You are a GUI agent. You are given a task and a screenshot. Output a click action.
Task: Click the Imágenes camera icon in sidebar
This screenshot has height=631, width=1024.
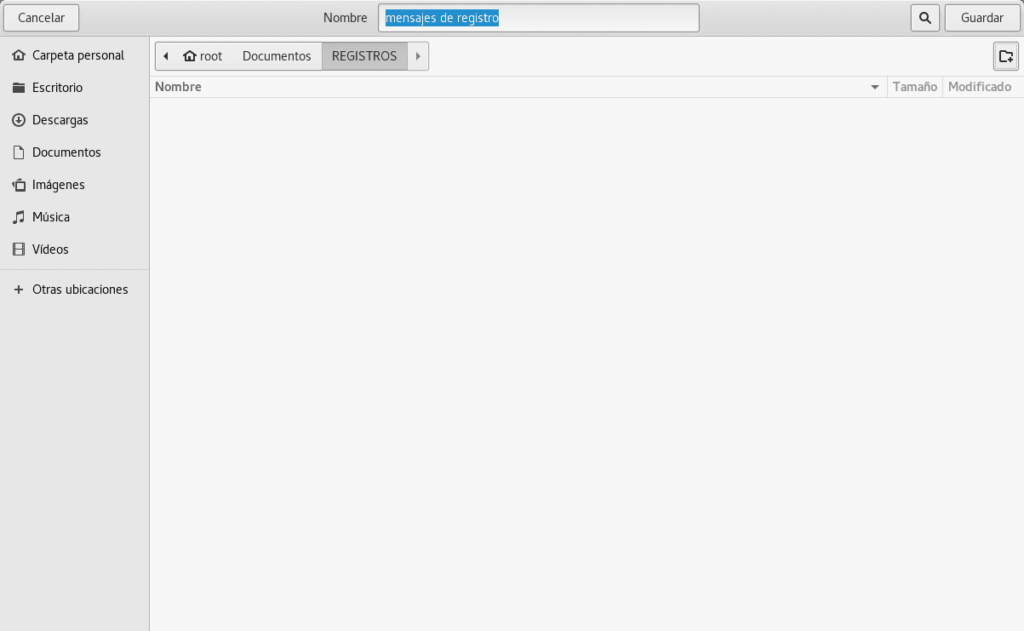pos(18,185)
